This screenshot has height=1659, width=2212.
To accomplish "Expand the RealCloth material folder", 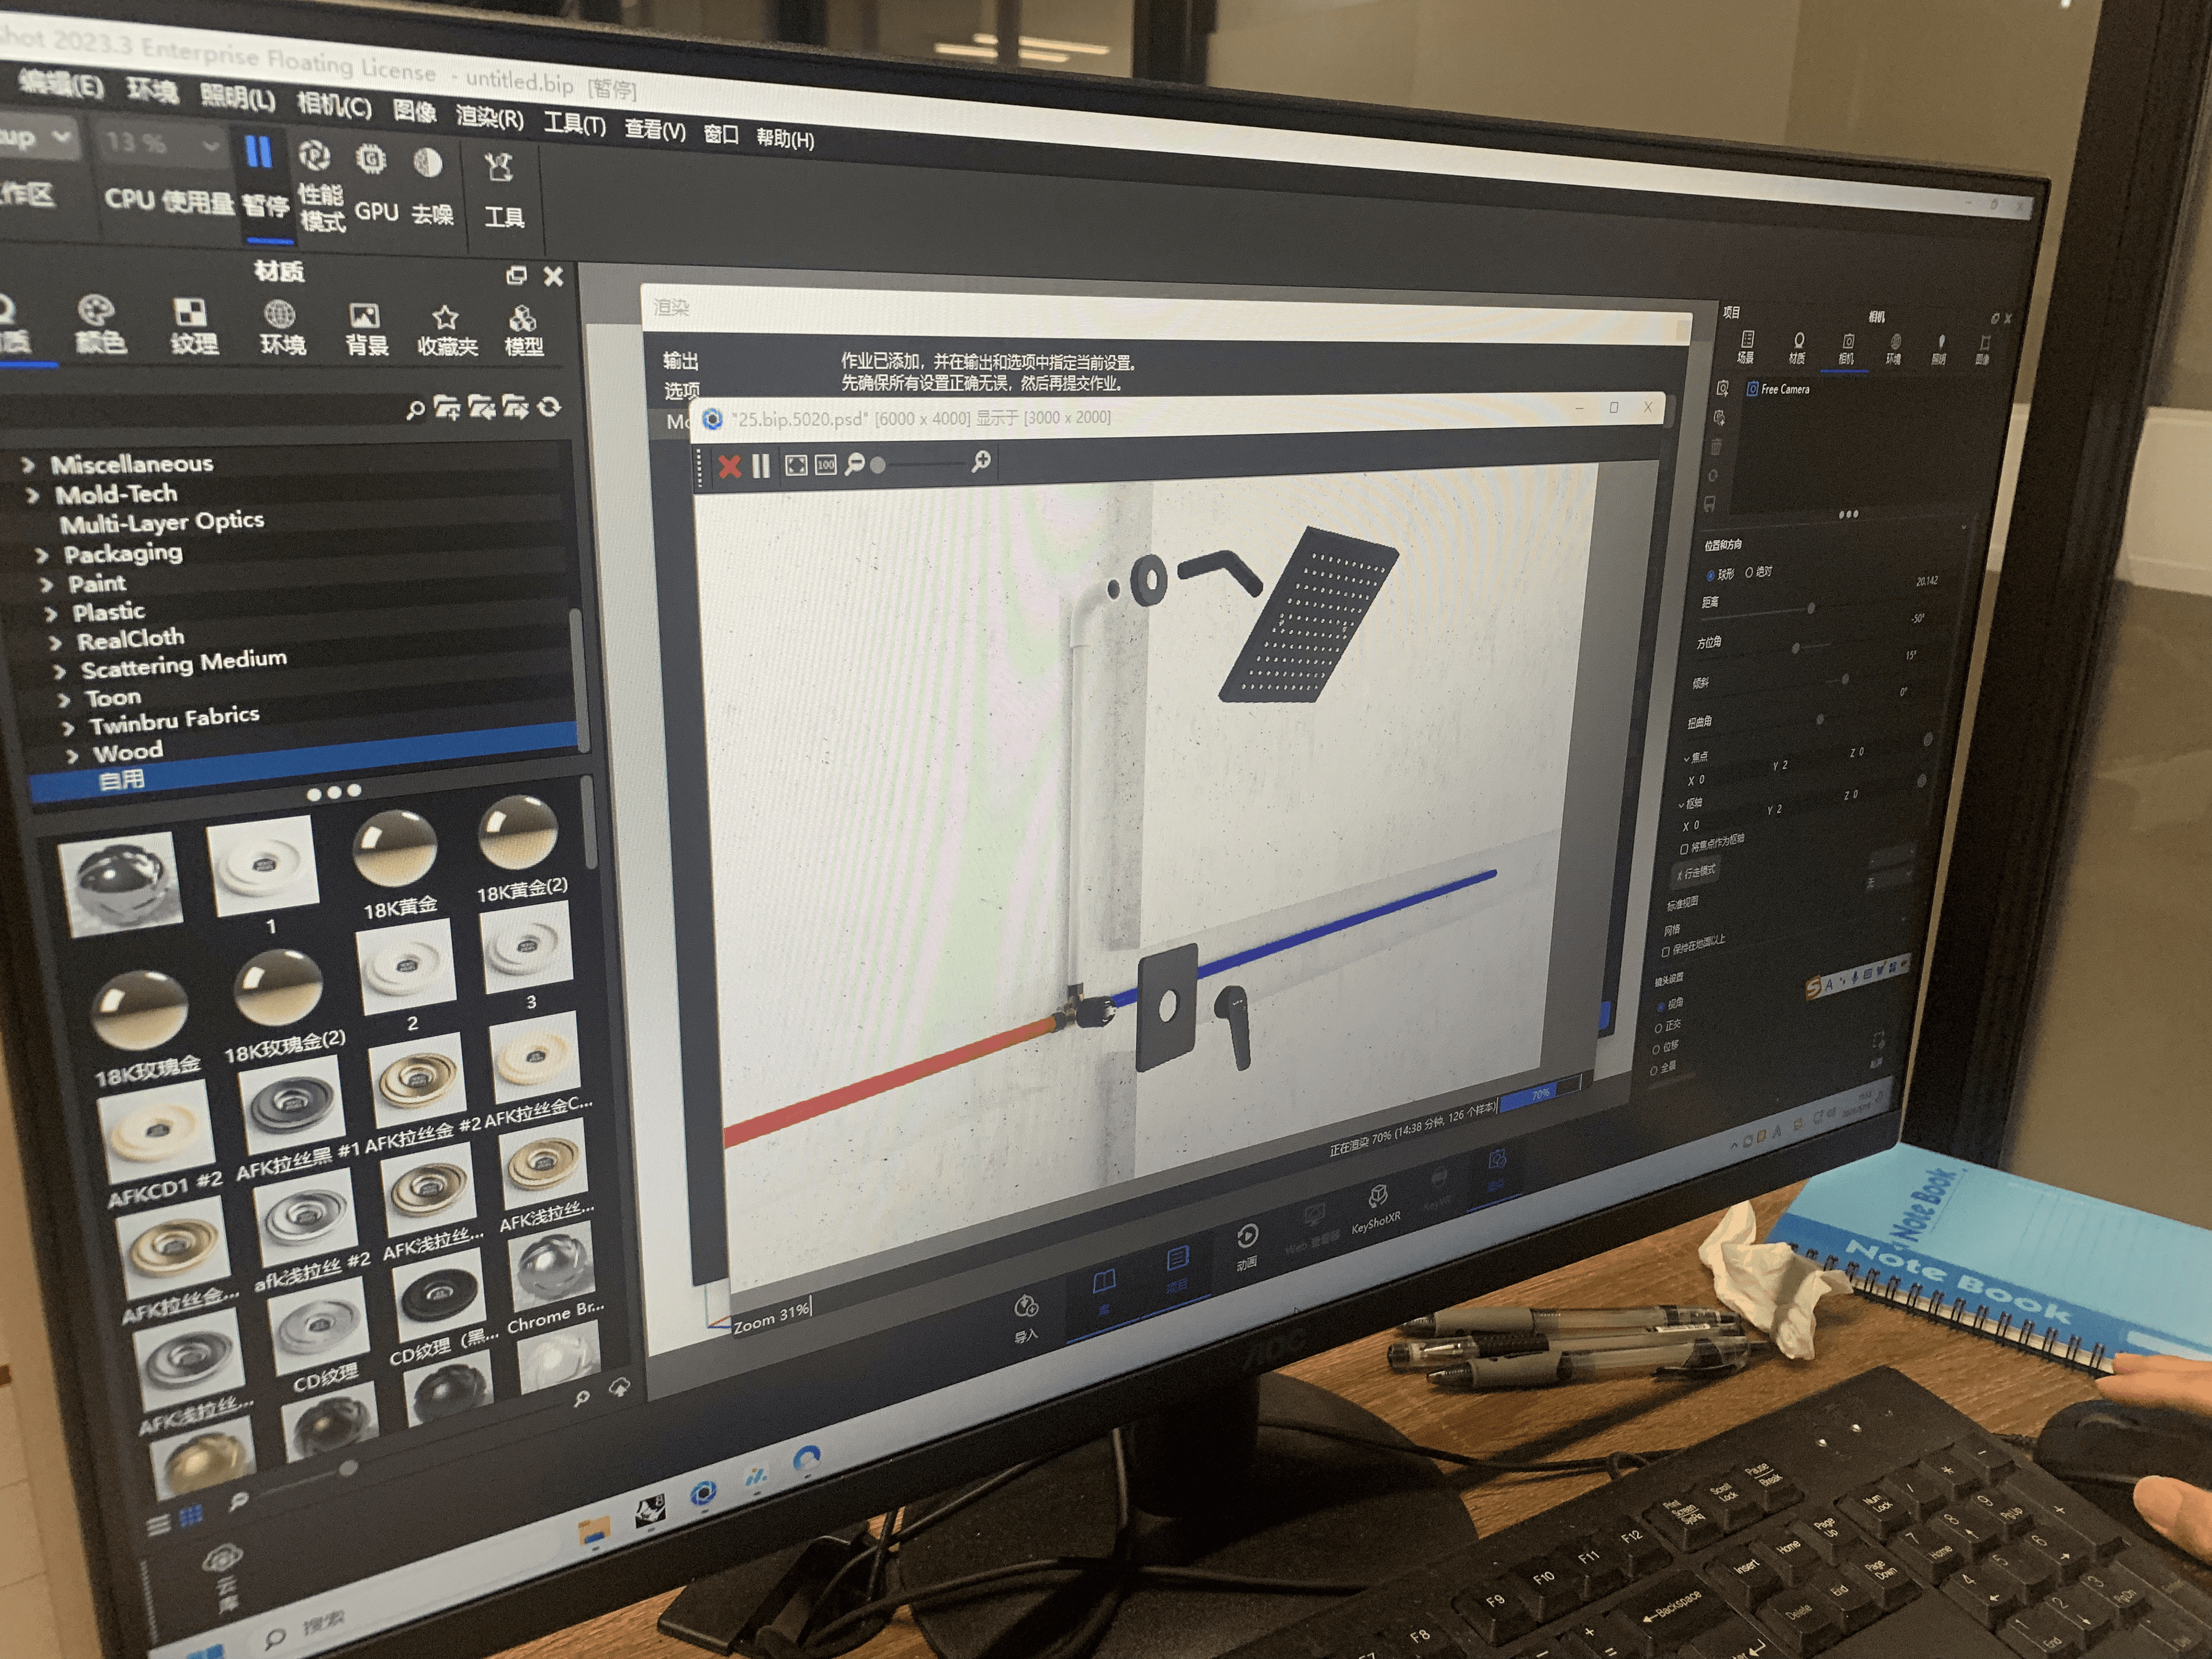I will point(56,643).
